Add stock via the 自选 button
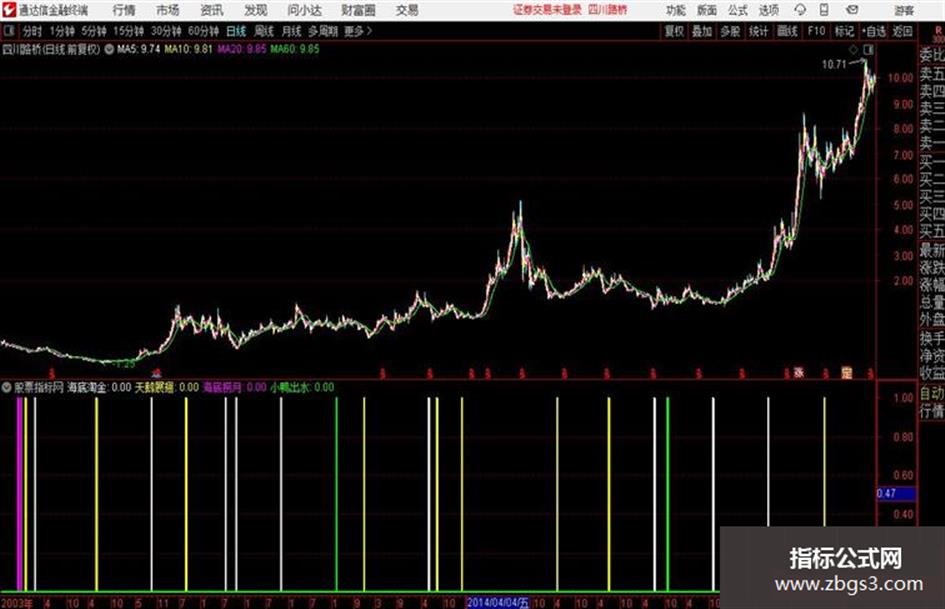Viewport: 945px width, 609px height. tap(874, 31)
